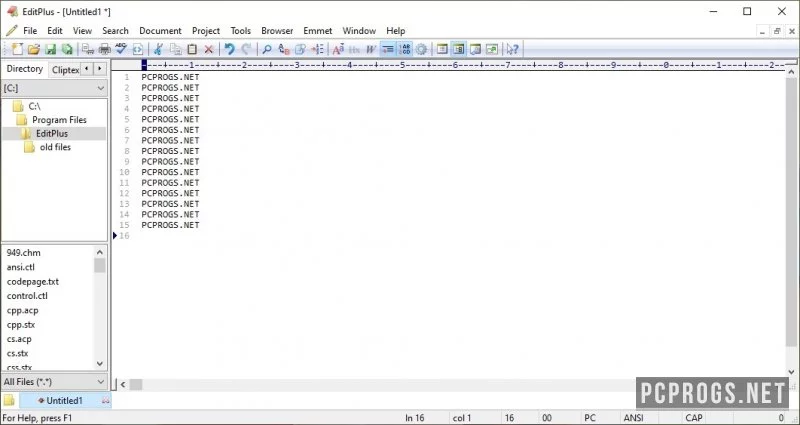Click the View in Browser toolbar icon

138,49
